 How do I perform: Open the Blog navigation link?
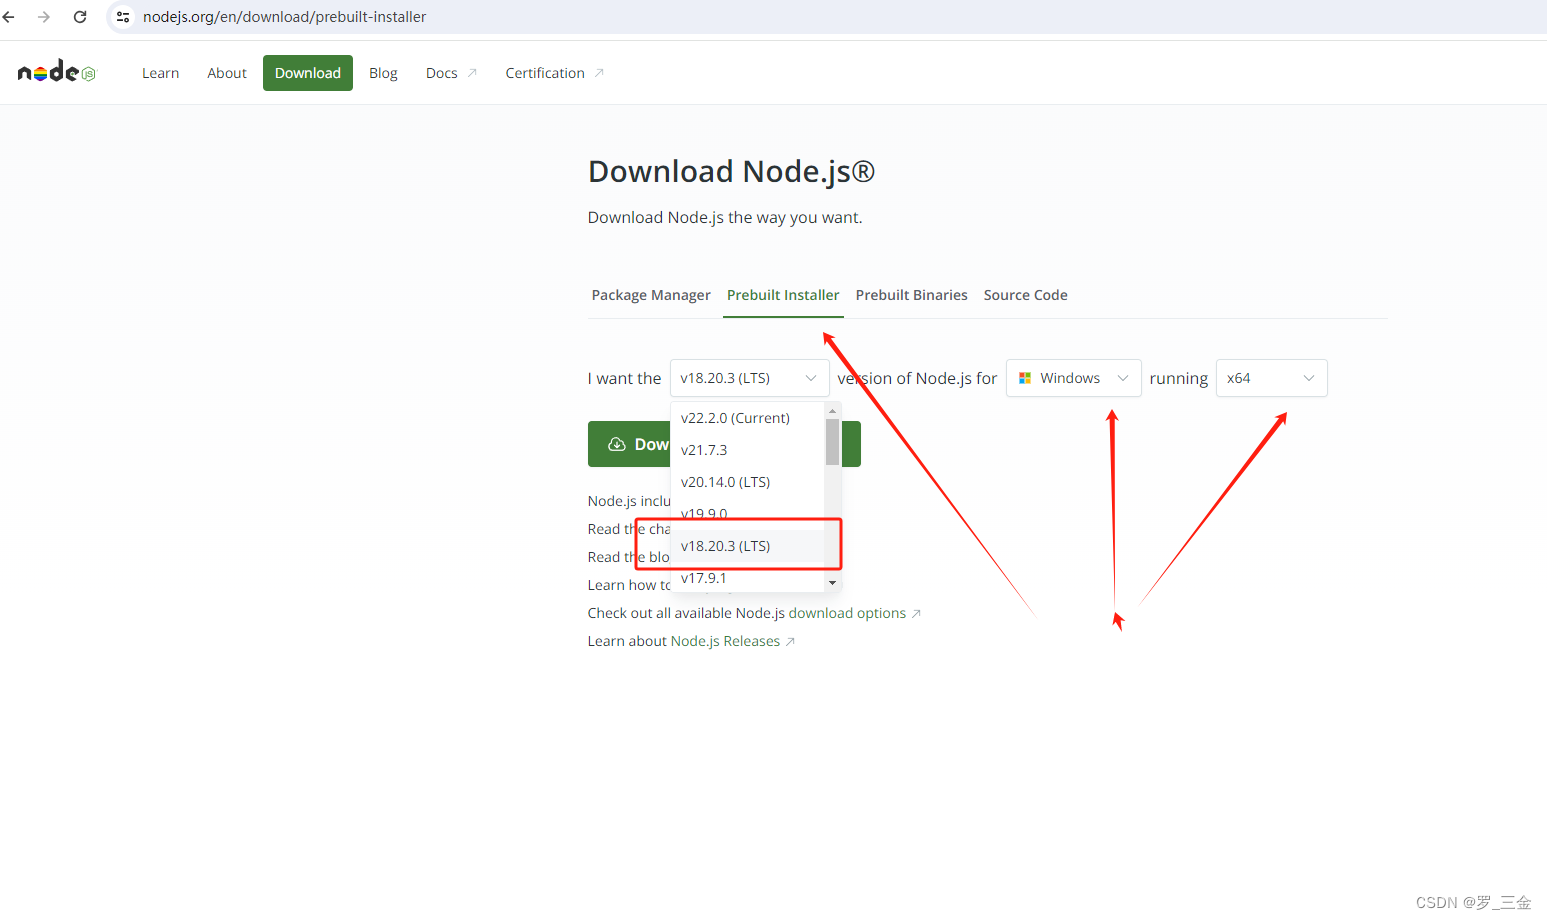click(383, 73)
